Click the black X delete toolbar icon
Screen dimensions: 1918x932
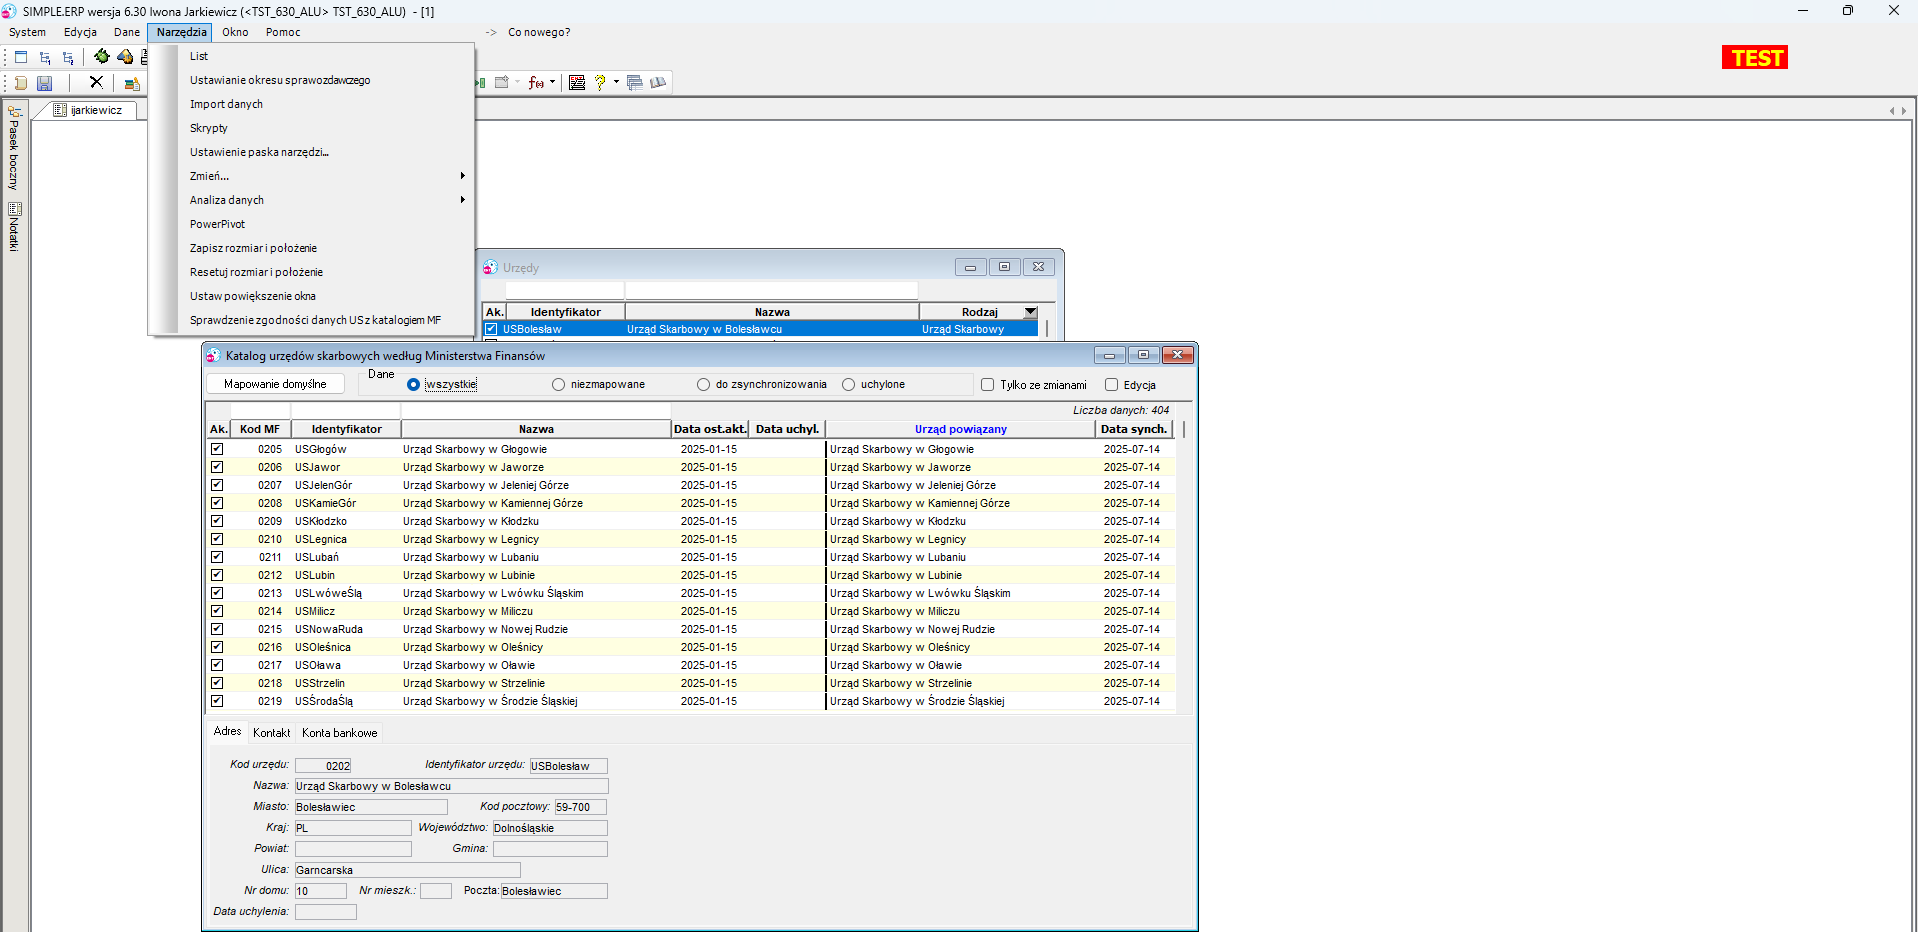[96, 83]
